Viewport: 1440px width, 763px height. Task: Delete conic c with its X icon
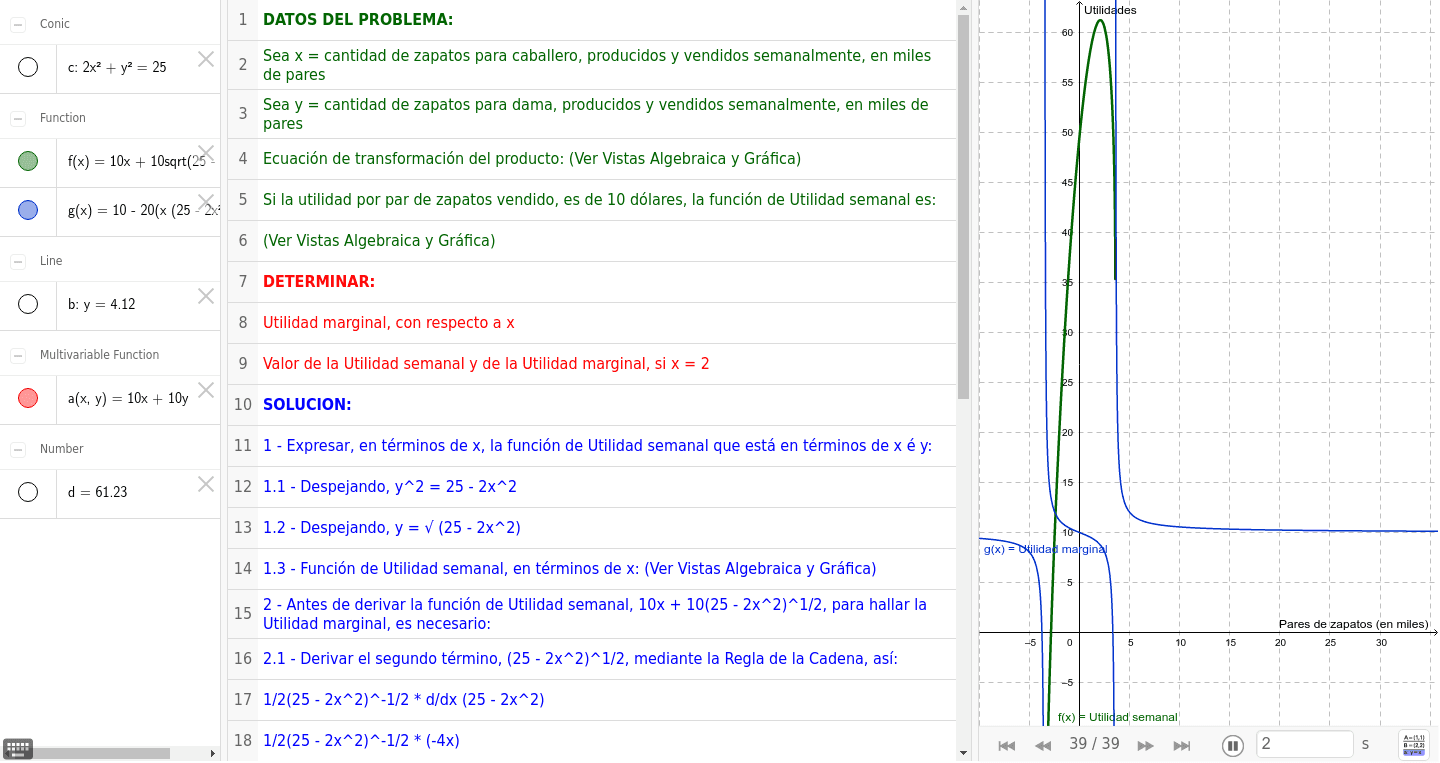click(x=206, y=59)
